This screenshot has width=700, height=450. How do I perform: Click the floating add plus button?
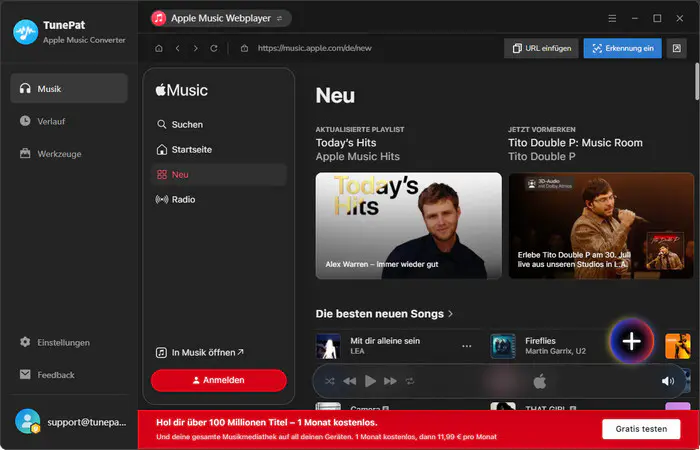coord(632,342)
